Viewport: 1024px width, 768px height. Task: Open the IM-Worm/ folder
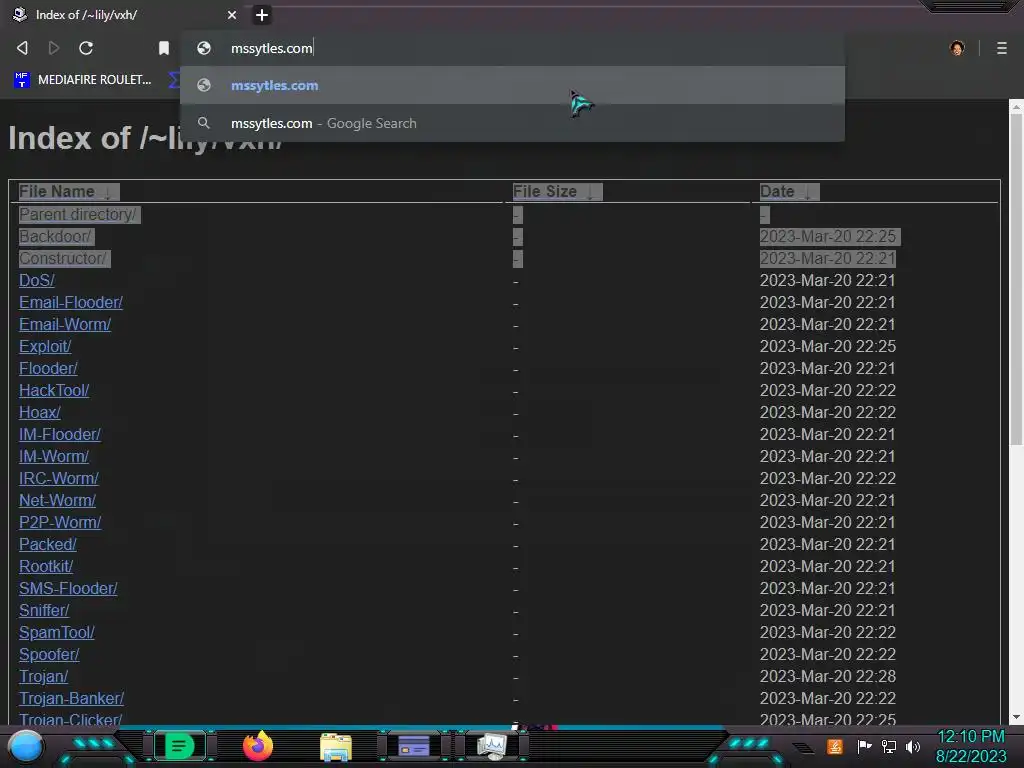pyautogui.click(x=54, y=456)
